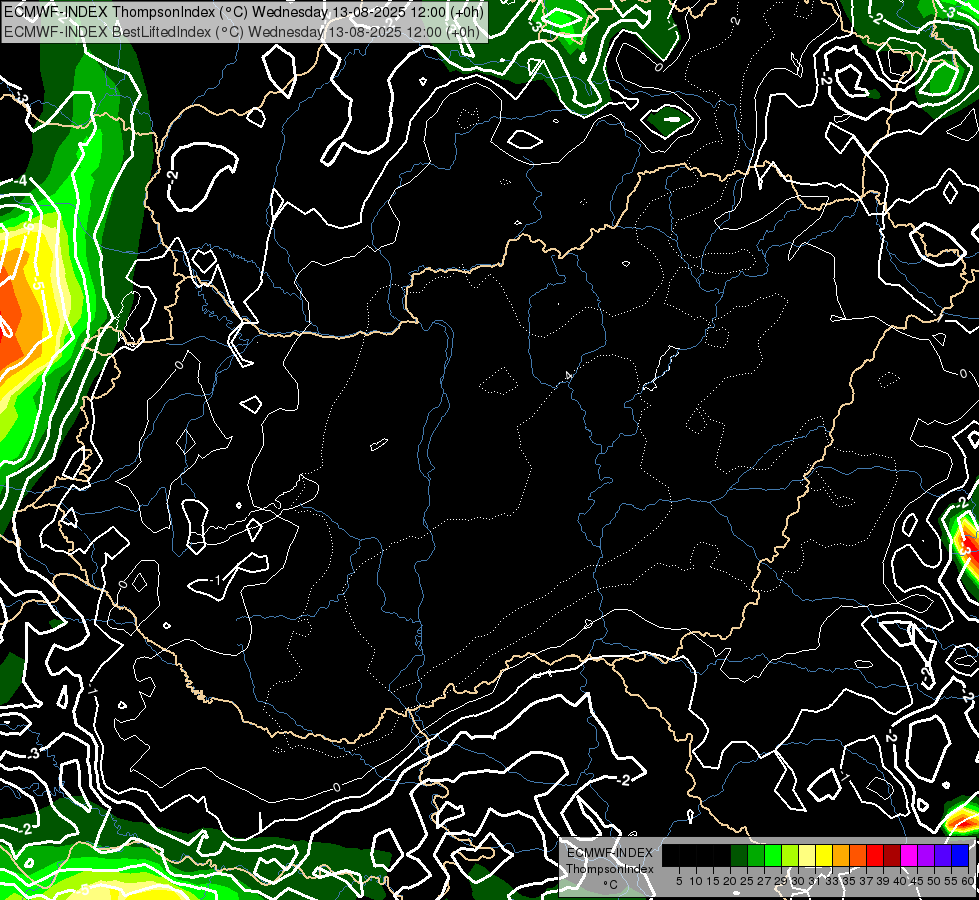The image size is (979, 900).
Task: Select the indigo 50-55 legend swatch
Action: click(943, 856)
